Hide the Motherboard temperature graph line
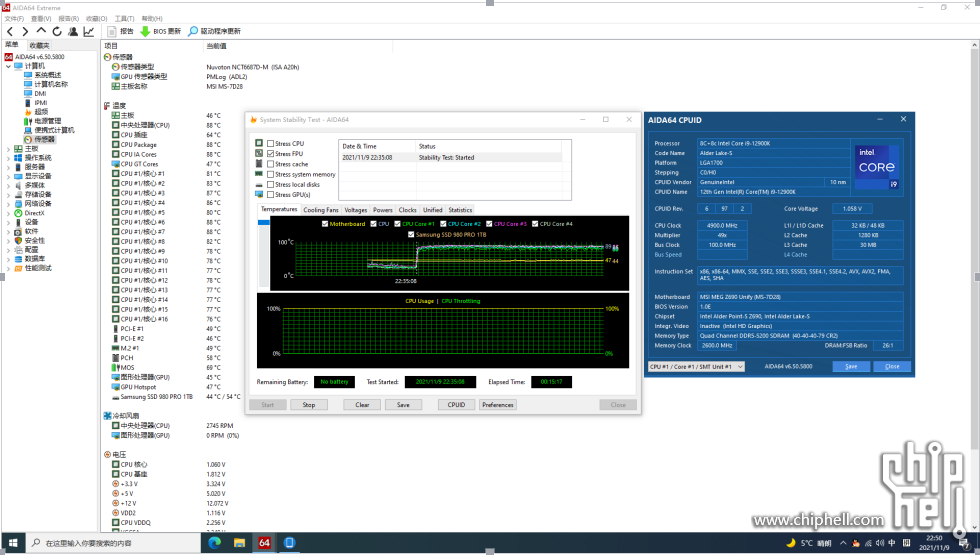Viewport: 980px width, 555px height. (325, 224)
